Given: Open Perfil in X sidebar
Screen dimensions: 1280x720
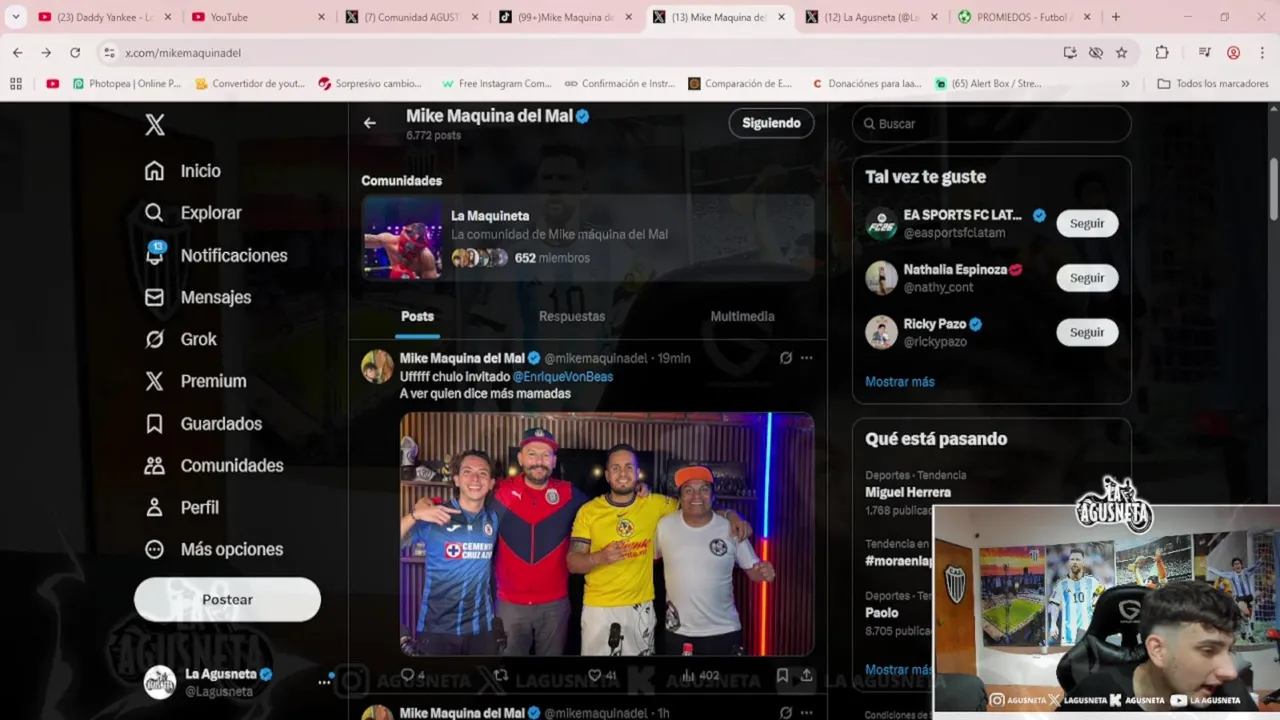Looking at the screenshot, I should [x=181, y=507].
